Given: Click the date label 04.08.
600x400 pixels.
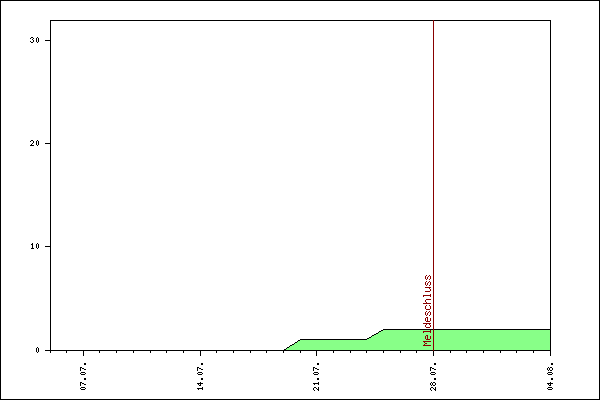Looking at the screenshot, I should click(550, 376).
